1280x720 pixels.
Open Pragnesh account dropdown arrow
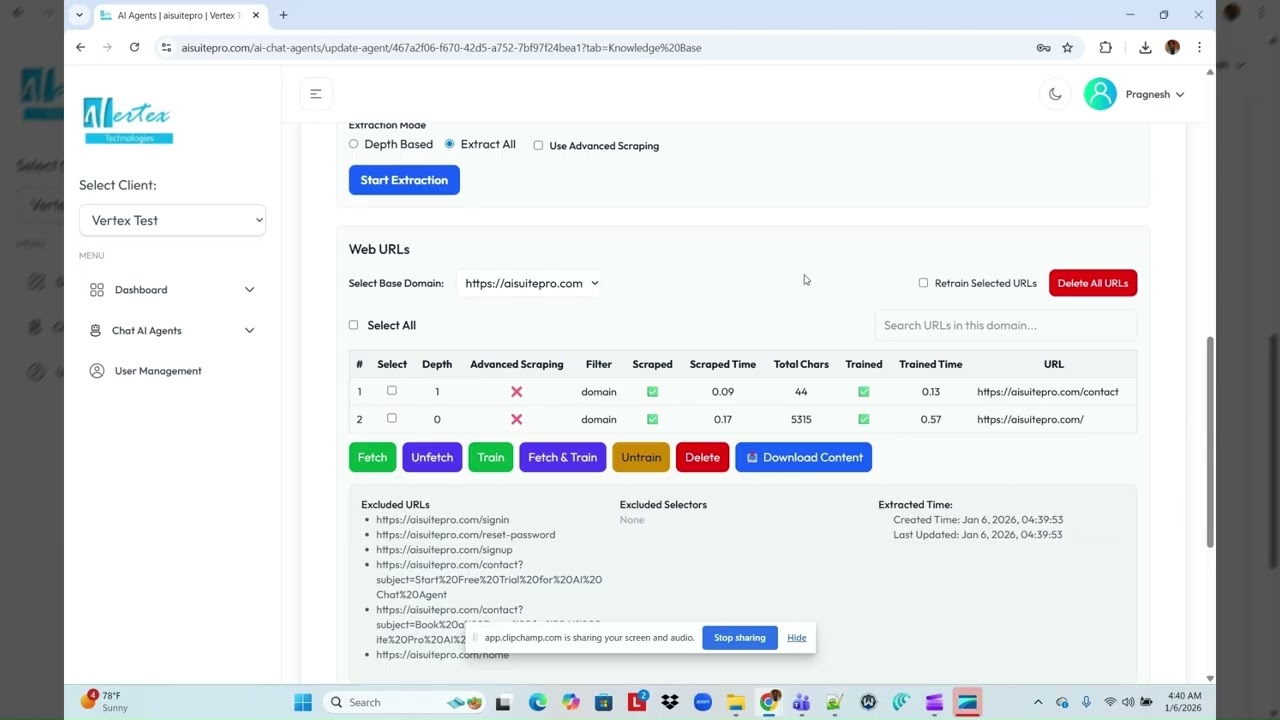[x=1180, y=95]
